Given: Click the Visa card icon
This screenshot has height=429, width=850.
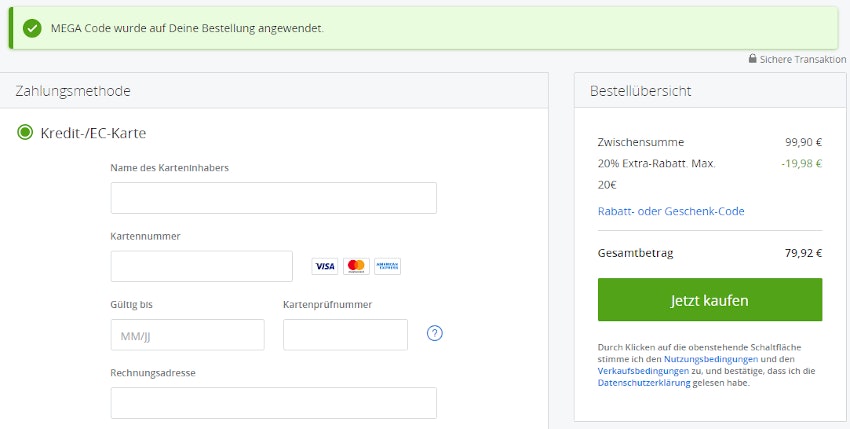Looking at the screenshot, I should (x=324, y=266).
